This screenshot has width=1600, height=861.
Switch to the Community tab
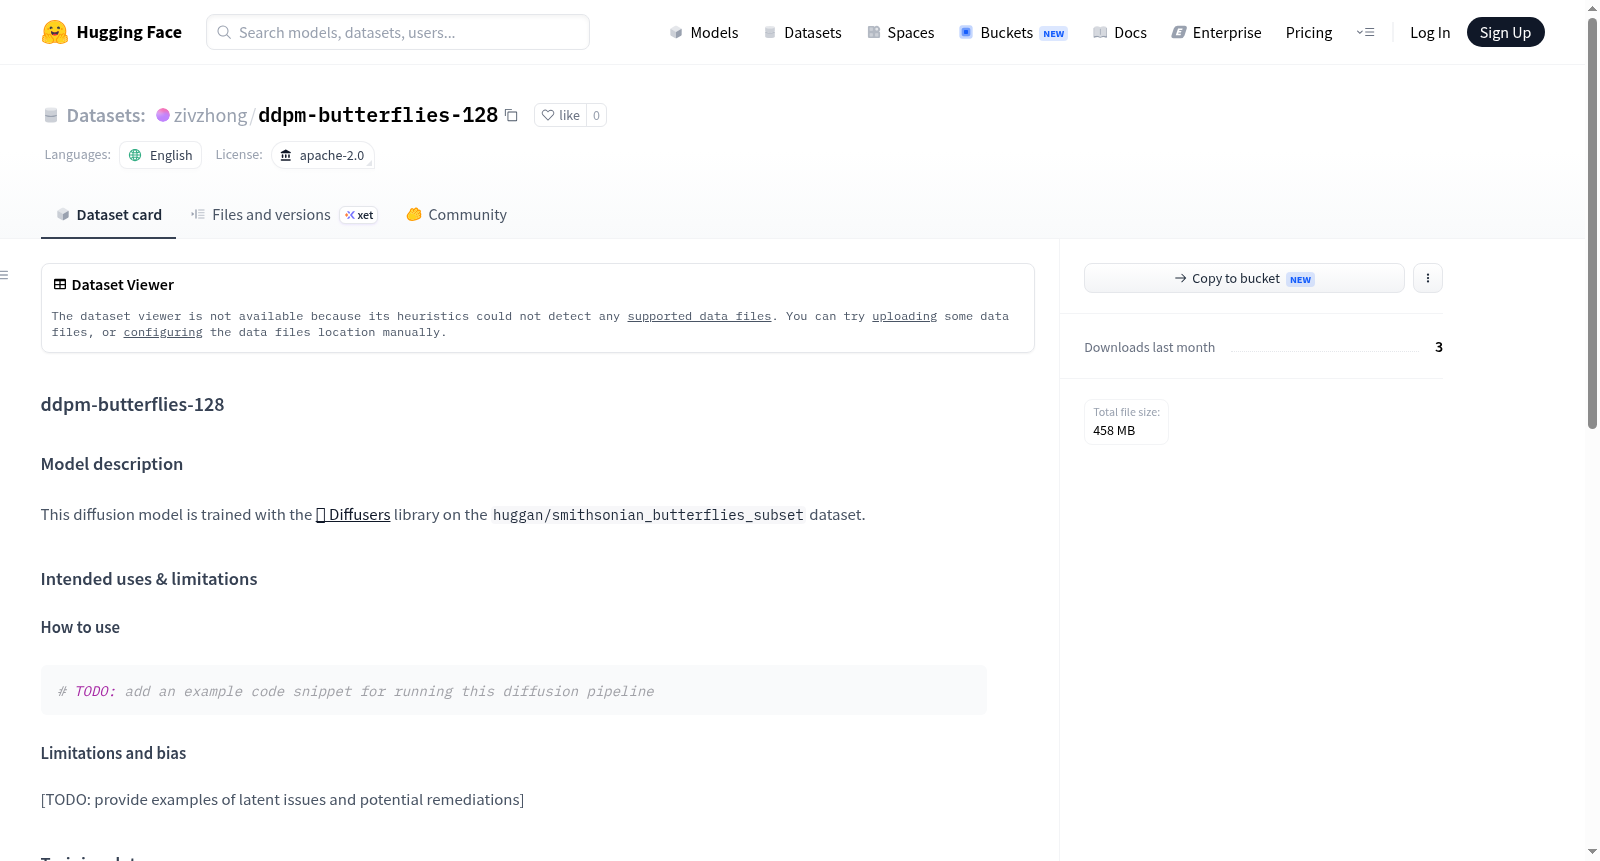pyautogui.click(x=457, y=215)
